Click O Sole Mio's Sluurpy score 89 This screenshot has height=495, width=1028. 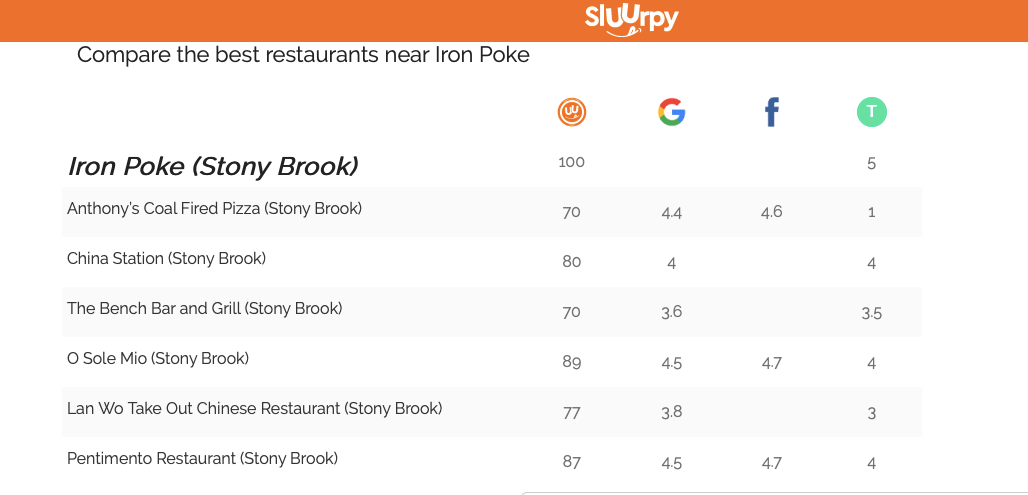pos(572,363)
